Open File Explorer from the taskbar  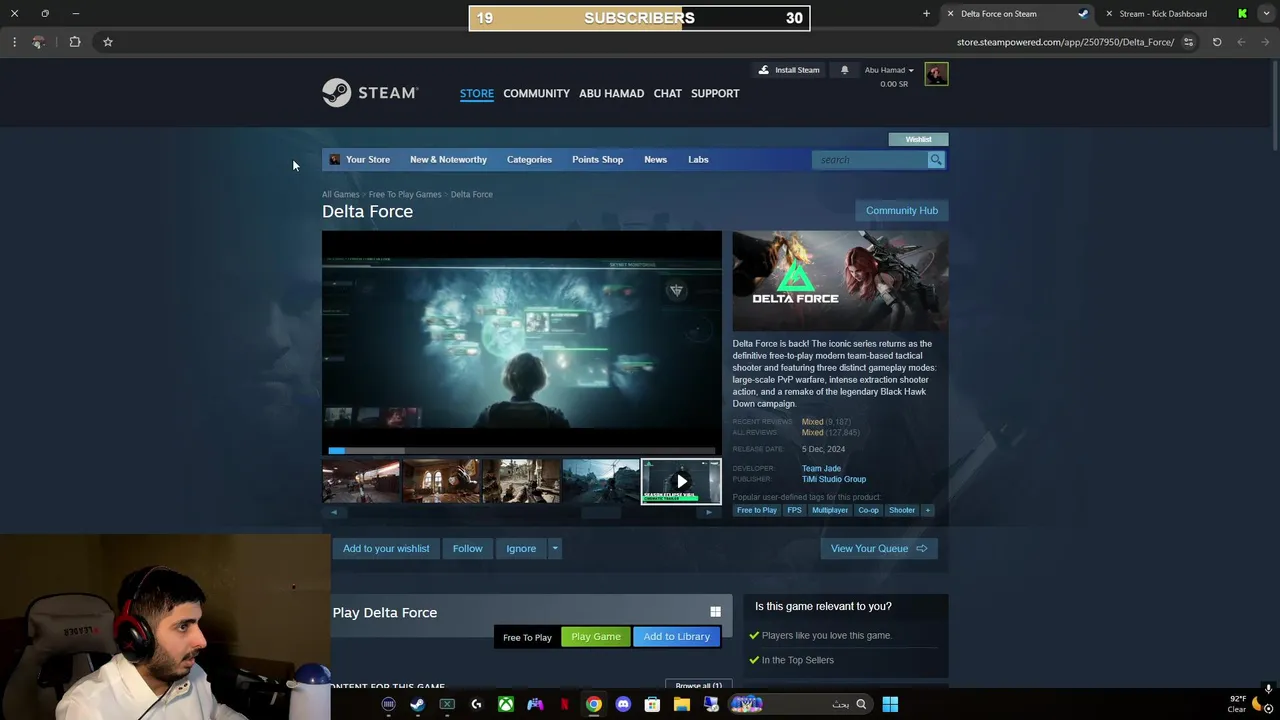pyautogui.click(x=682, y=704)
